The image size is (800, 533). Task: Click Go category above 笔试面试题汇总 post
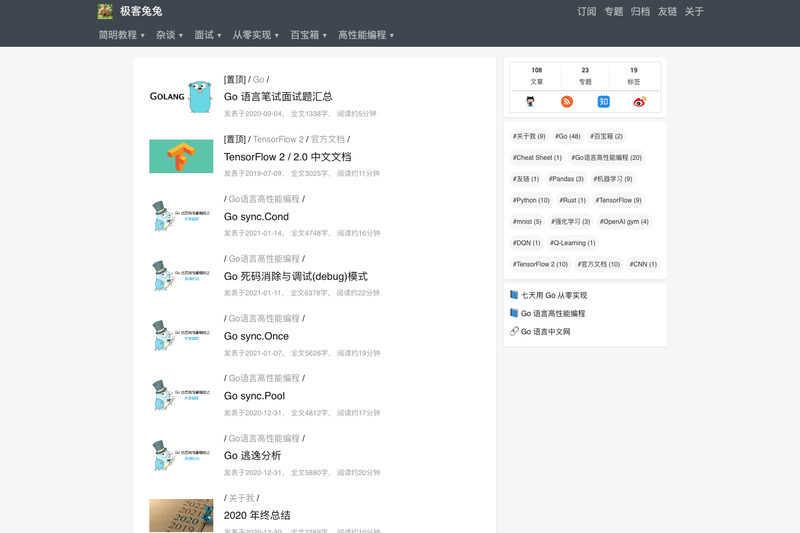click(258, 80)
